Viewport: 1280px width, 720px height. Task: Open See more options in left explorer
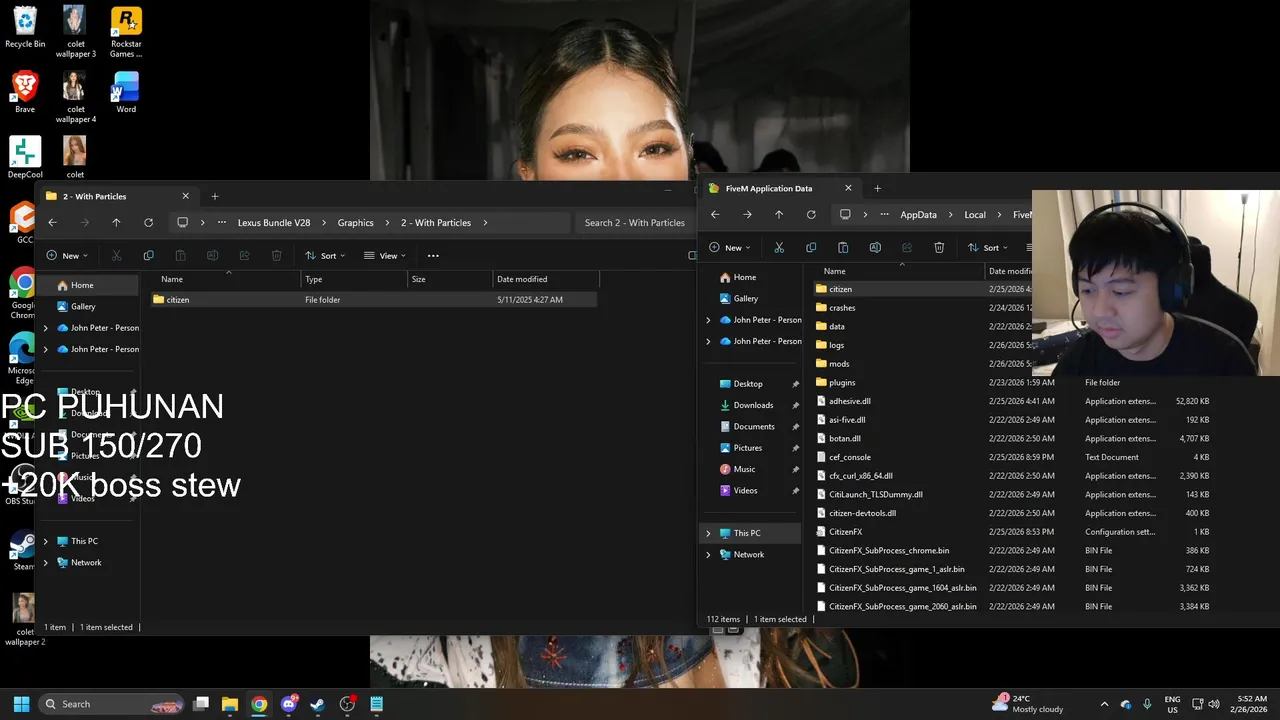[x=433, y=255]
